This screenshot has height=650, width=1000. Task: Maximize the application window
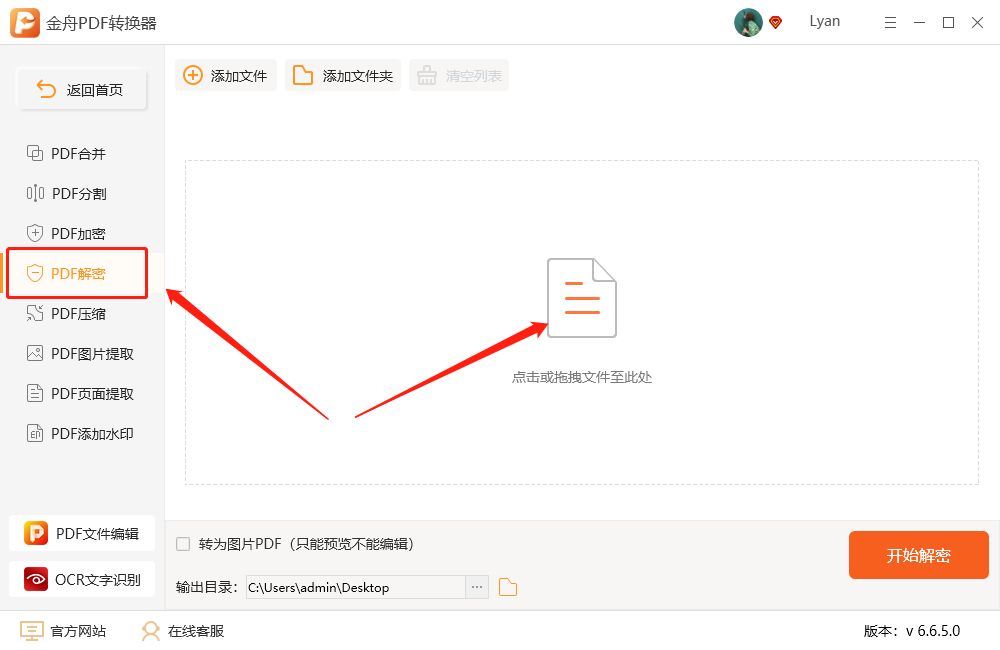point(948,23)
